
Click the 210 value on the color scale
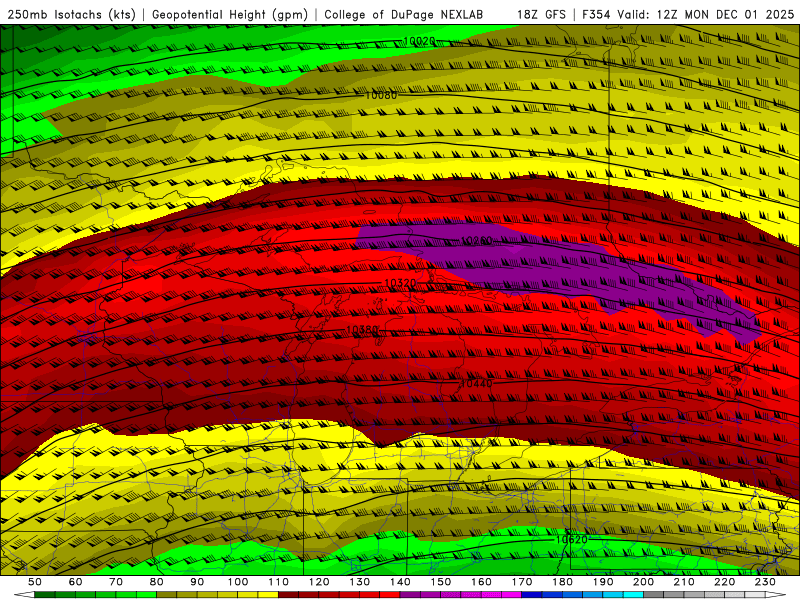[684, 582]
